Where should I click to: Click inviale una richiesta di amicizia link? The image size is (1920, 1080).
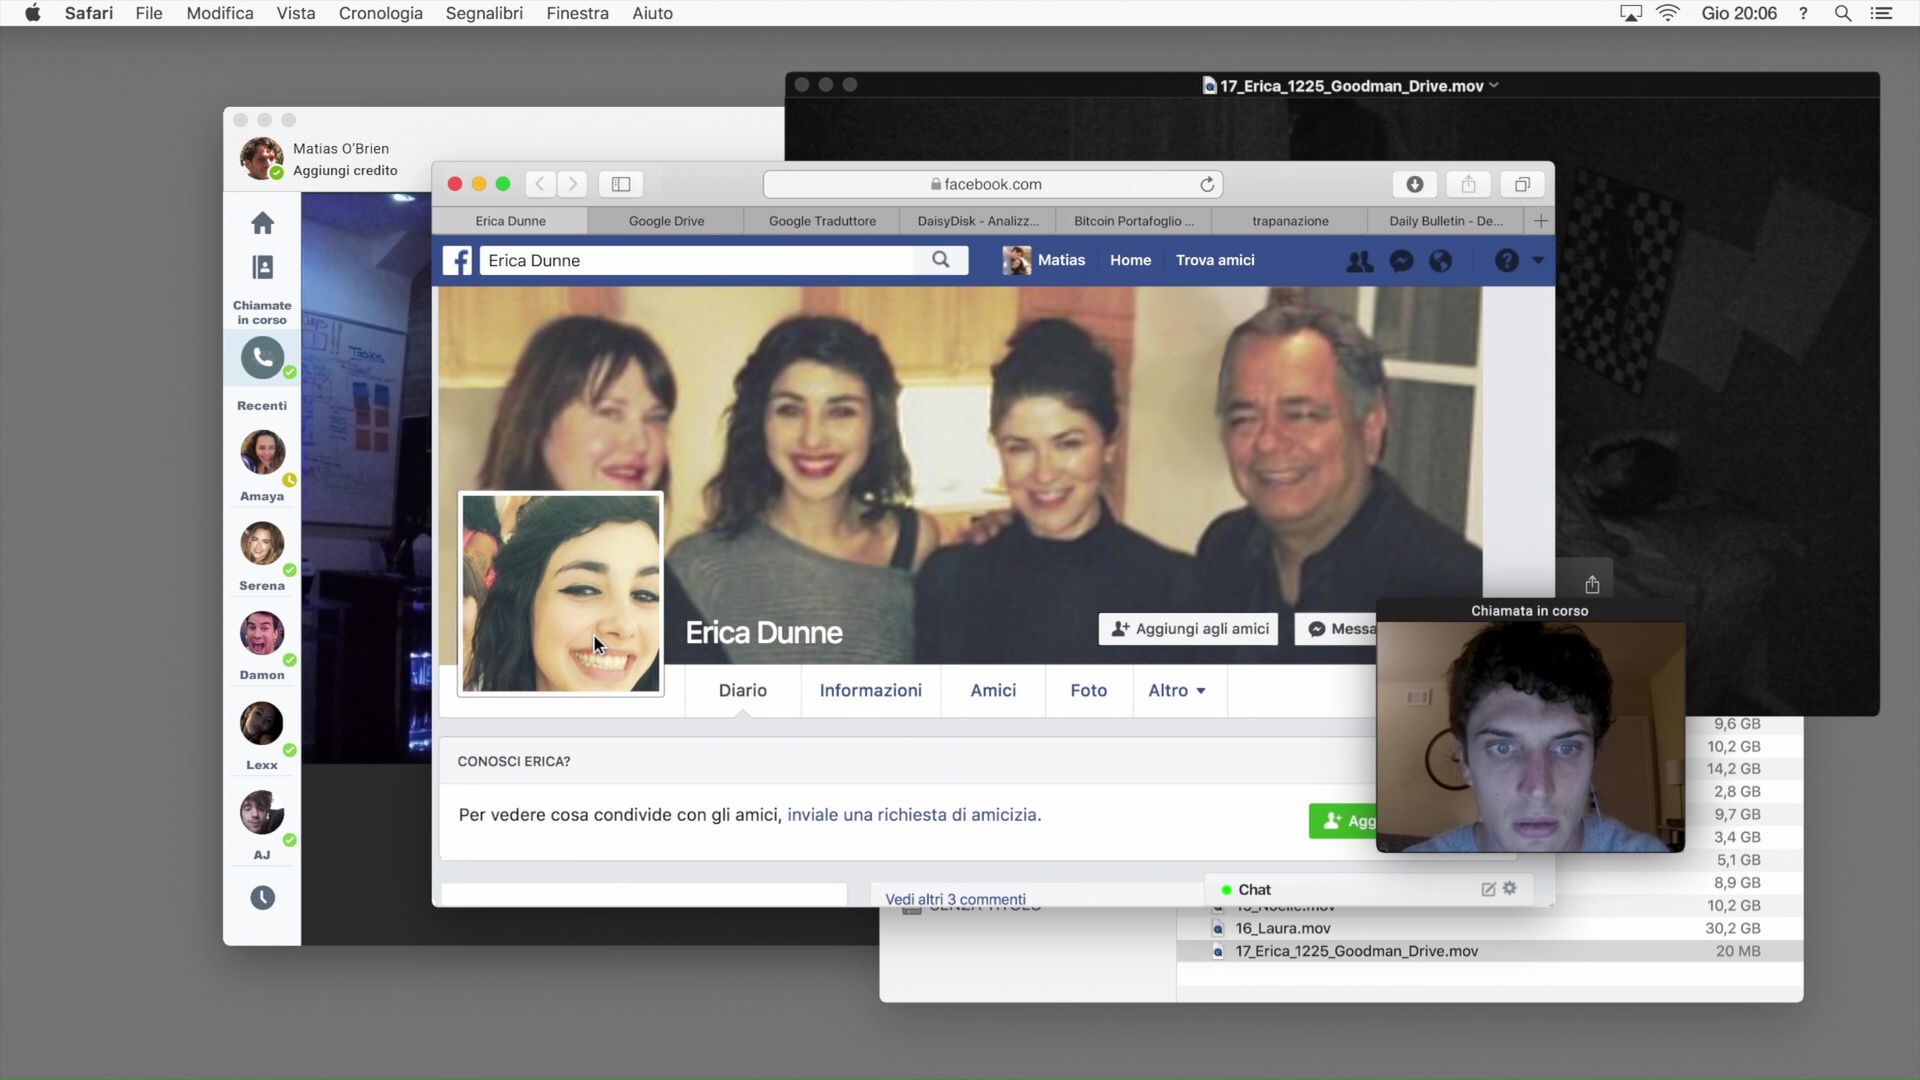tap(912, 815)
